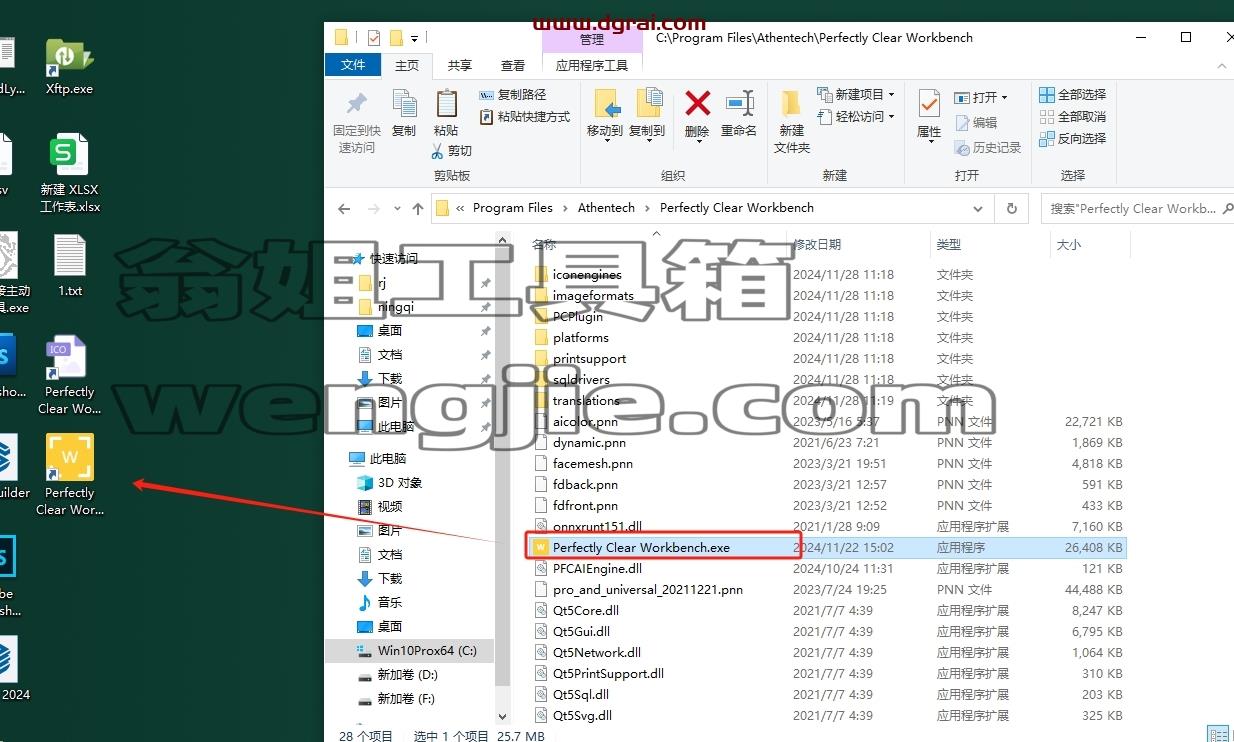Click the New Folder (新建文件夹) icon

pos(791,104)
